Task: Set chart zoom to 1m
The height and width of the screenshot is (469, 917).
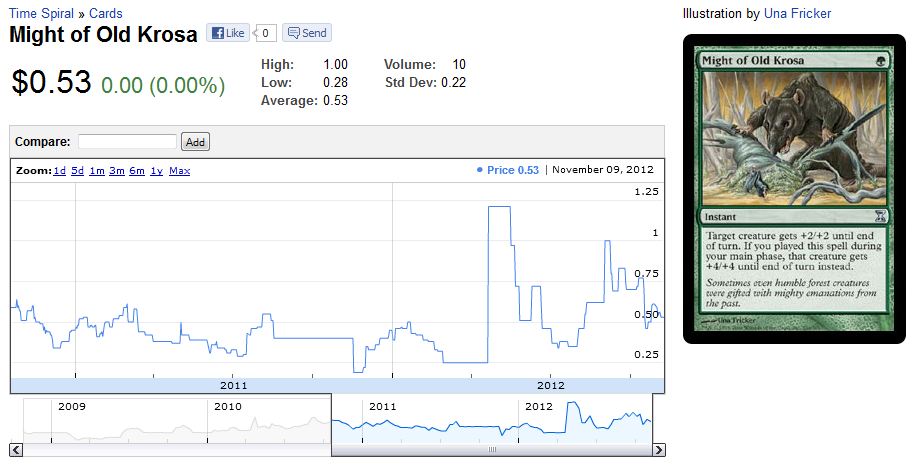Action: 97,171
